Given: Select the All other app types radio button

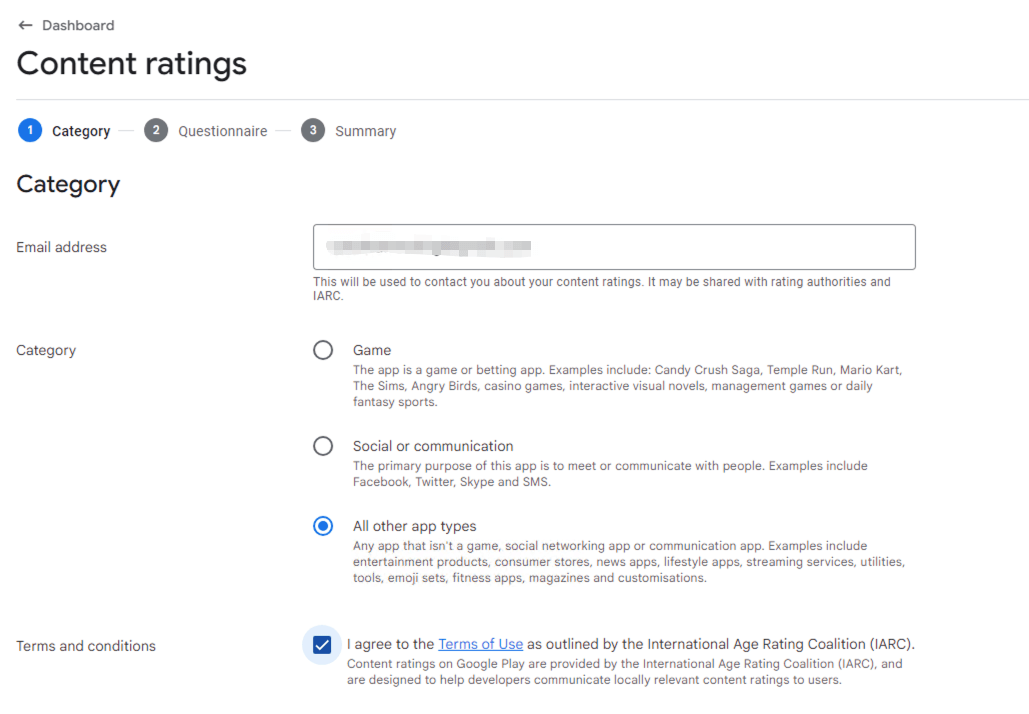Looking at the screenshot, I should tap(323, 526).
